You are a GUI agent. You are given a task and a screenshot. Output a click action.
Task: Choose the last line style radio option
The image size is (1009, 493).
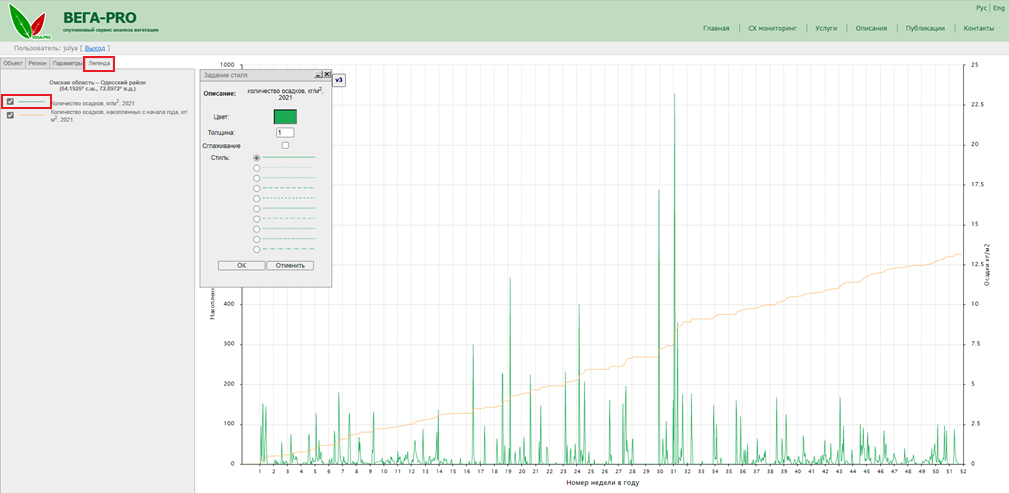257,249
